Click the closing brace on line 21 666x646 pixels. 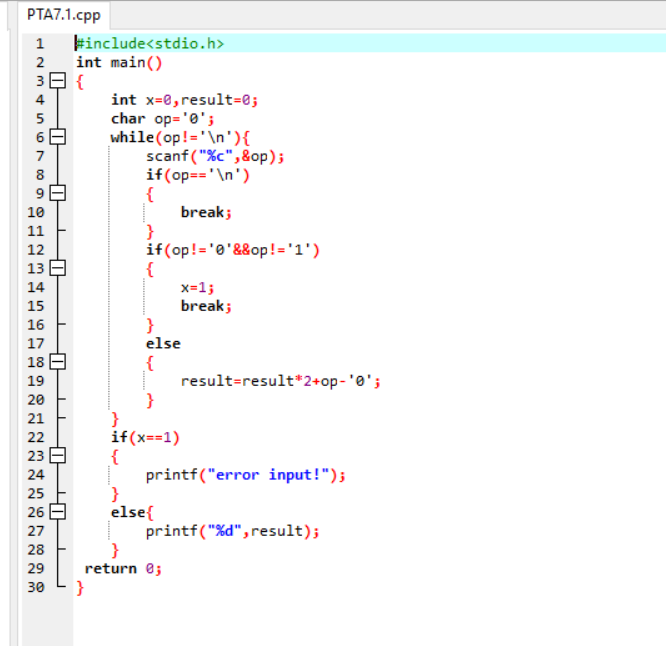pos(115,419)
